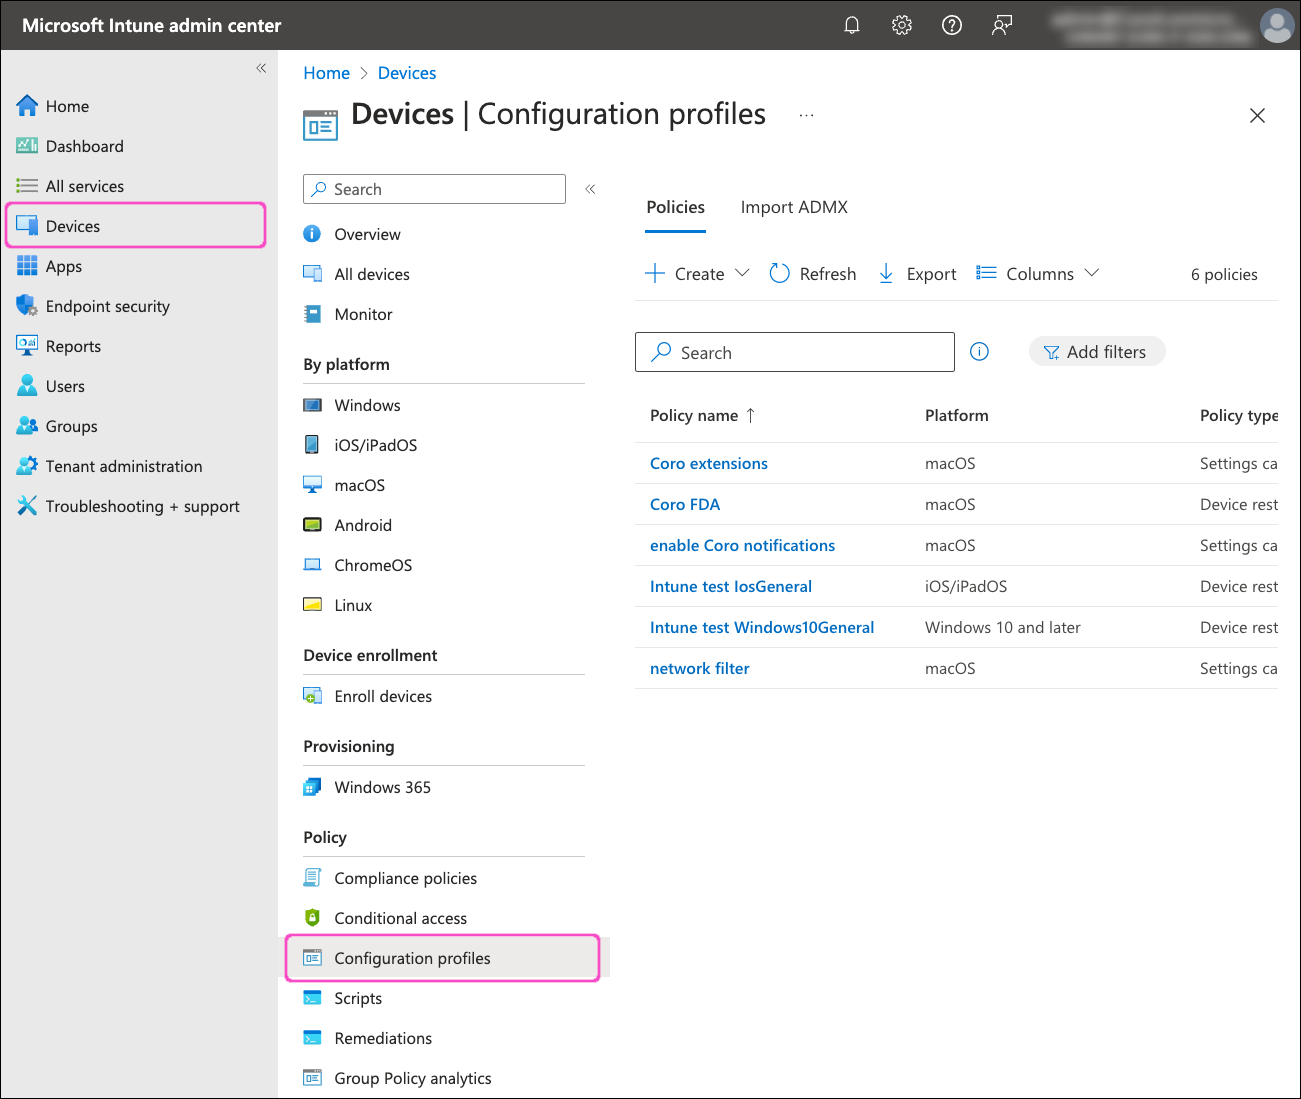Click the Export download icon
This screenshot has height=1099, width=1301.
[x=886, y=273]
